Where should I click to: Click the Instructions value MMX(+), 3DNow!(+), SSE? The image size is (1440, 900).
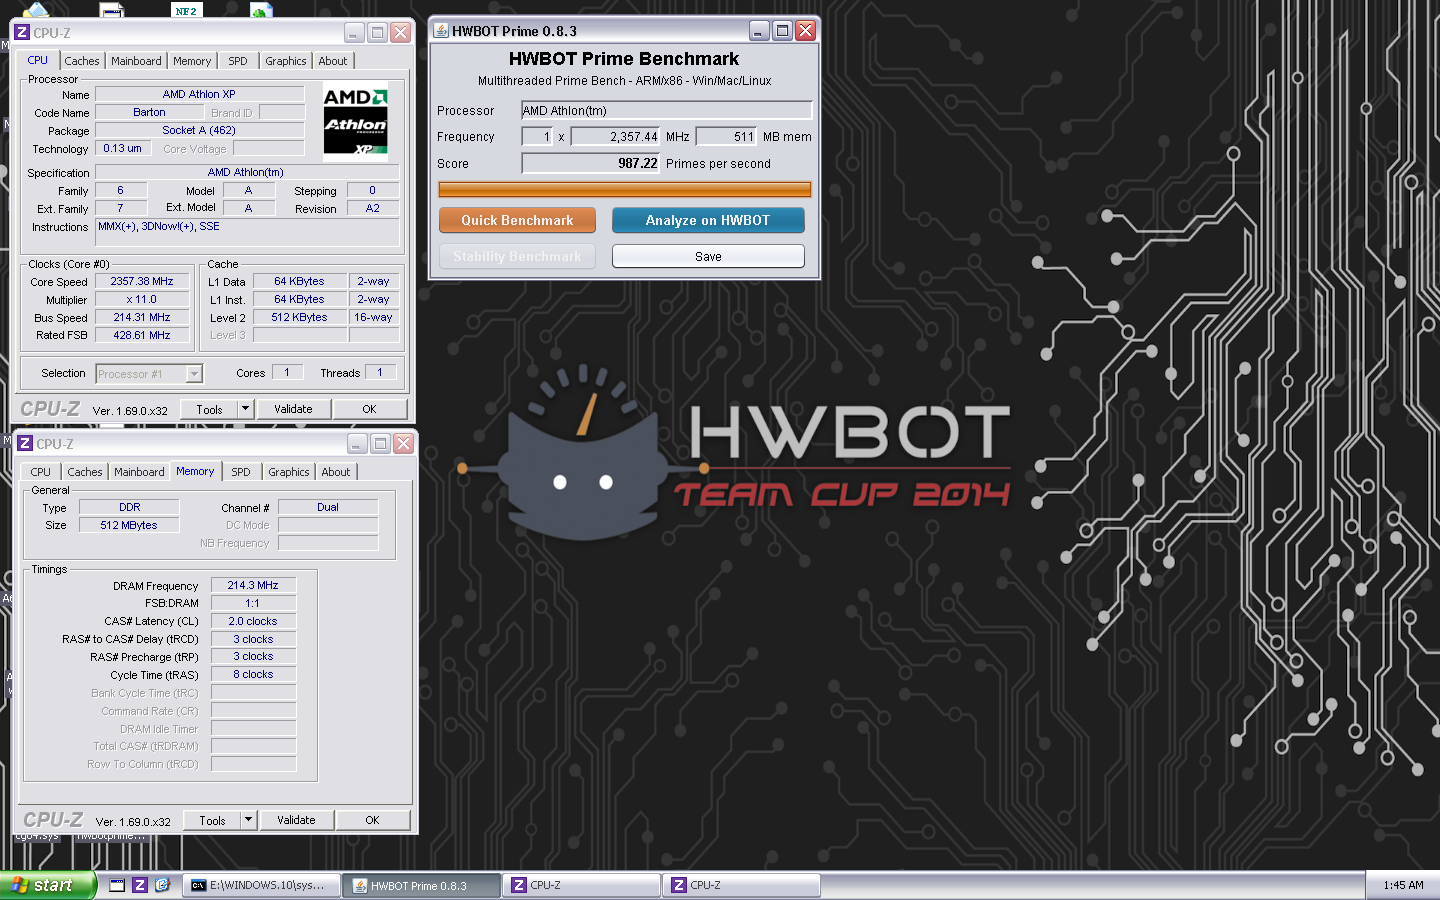tap(248, 231)
